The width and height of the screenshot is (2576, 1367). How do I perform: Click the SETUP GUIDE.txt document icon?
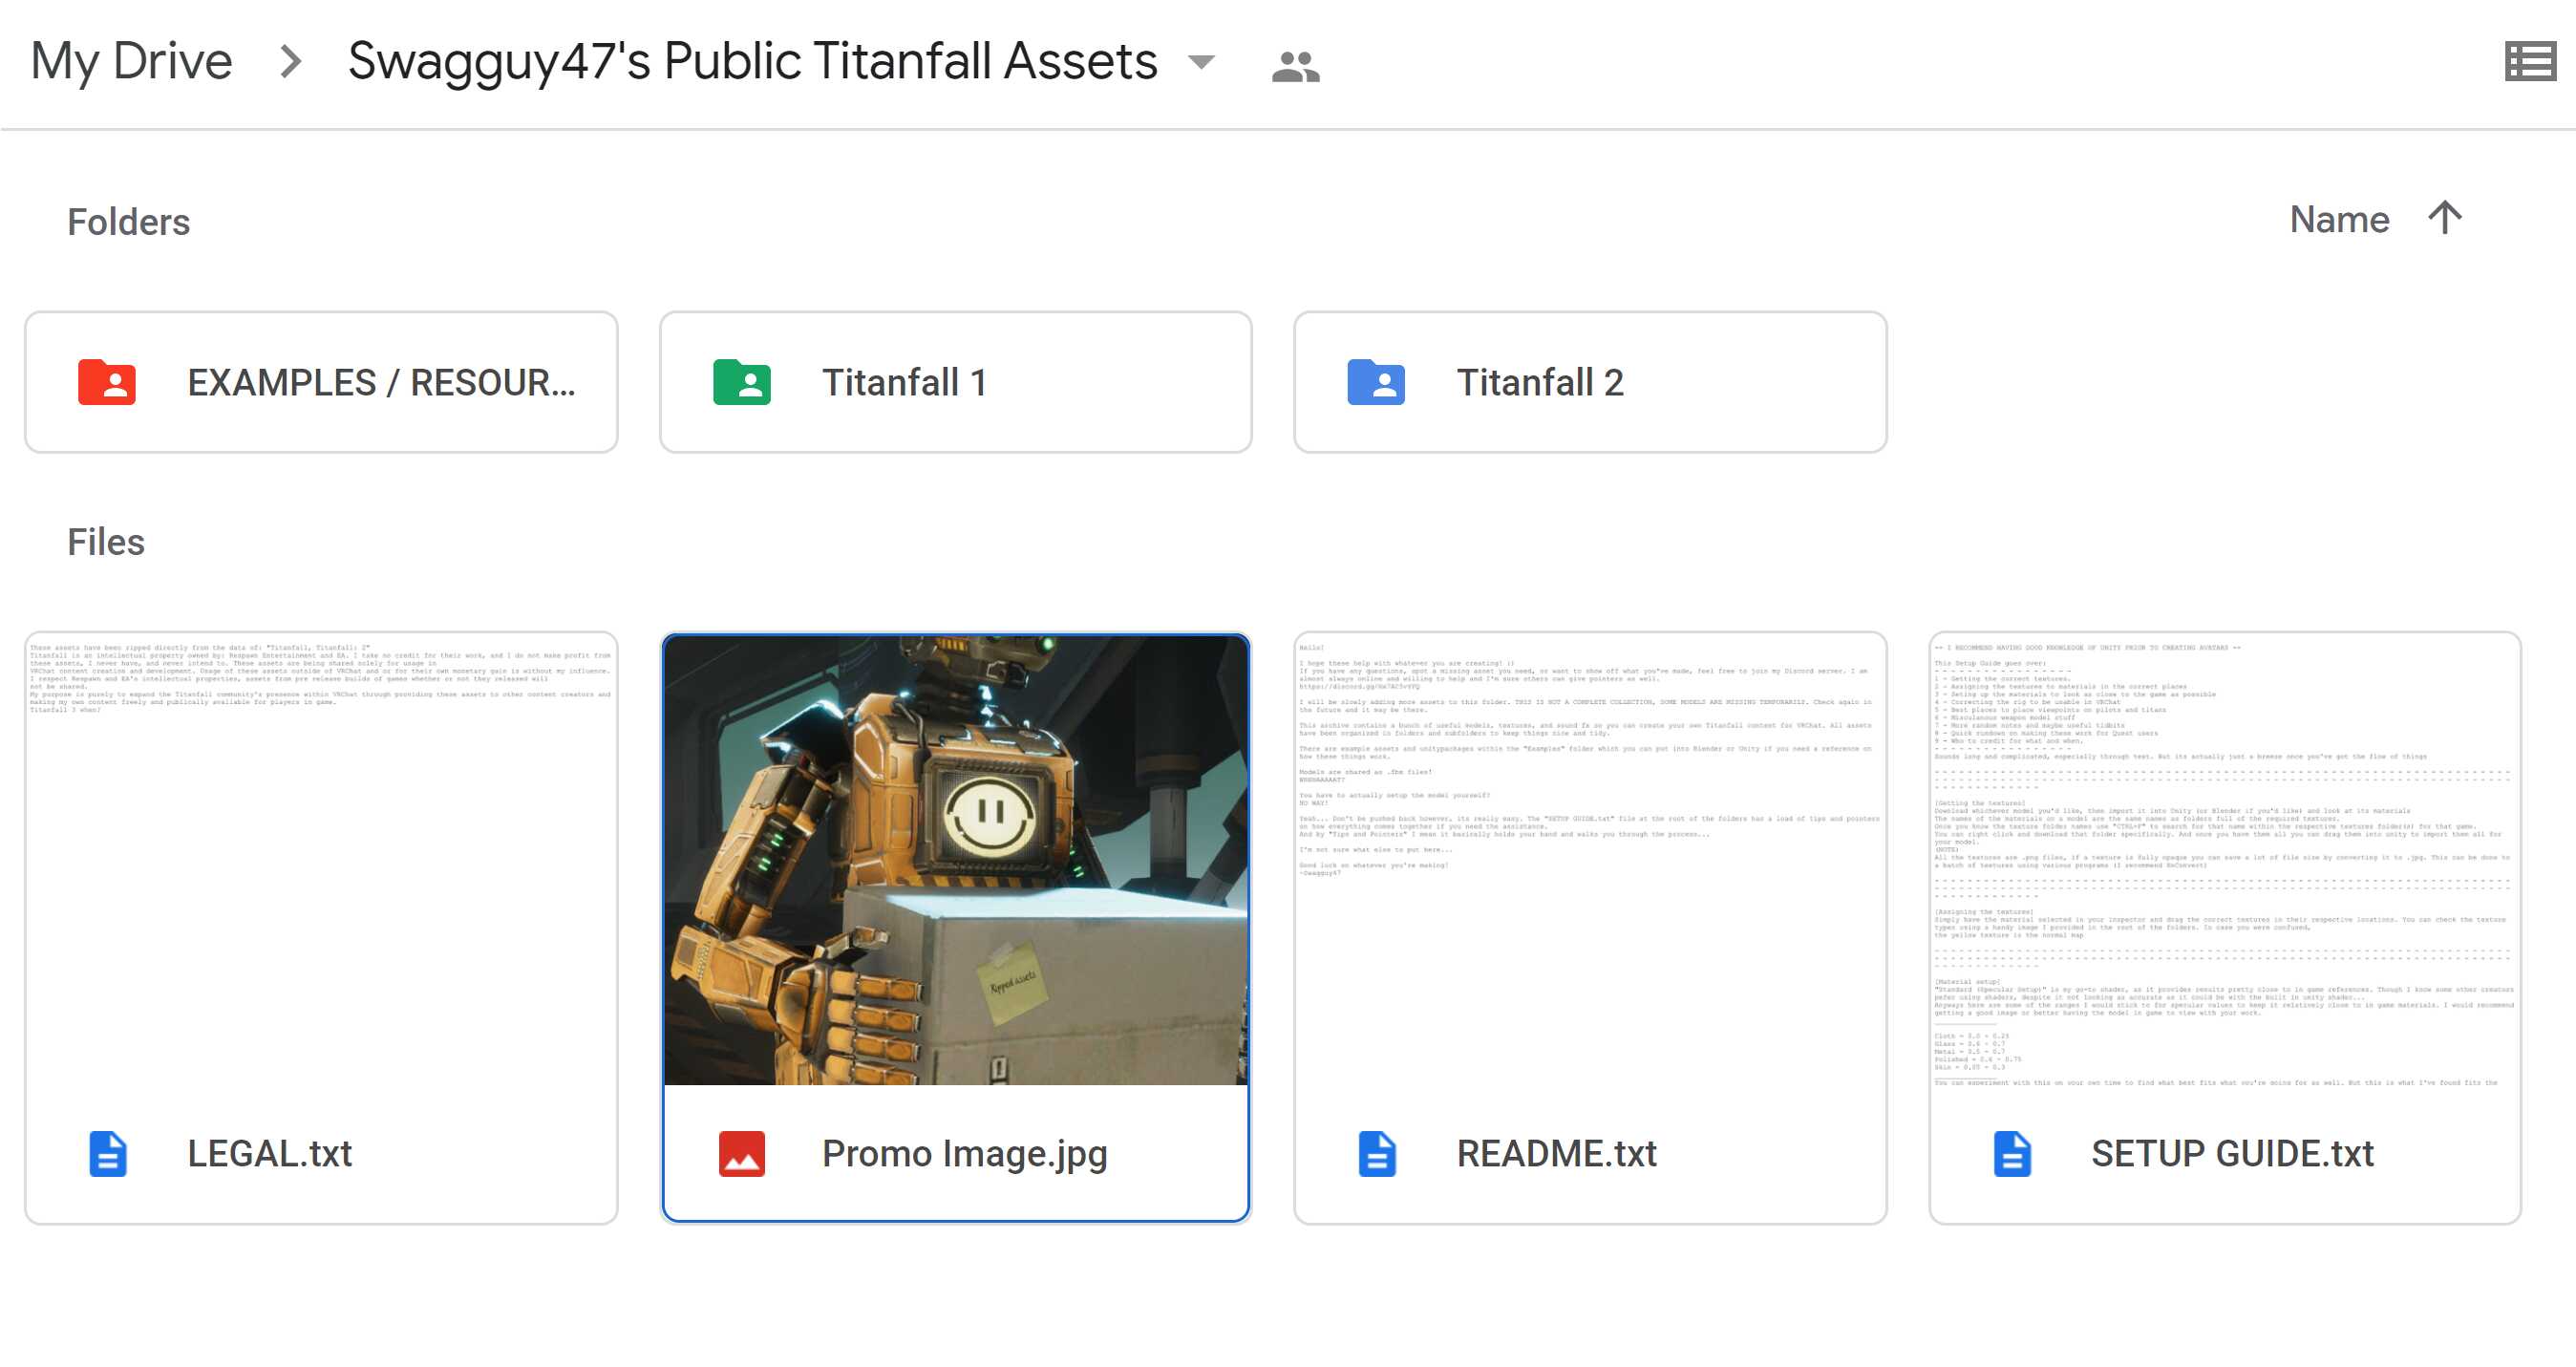(x=2011, y=1153)
